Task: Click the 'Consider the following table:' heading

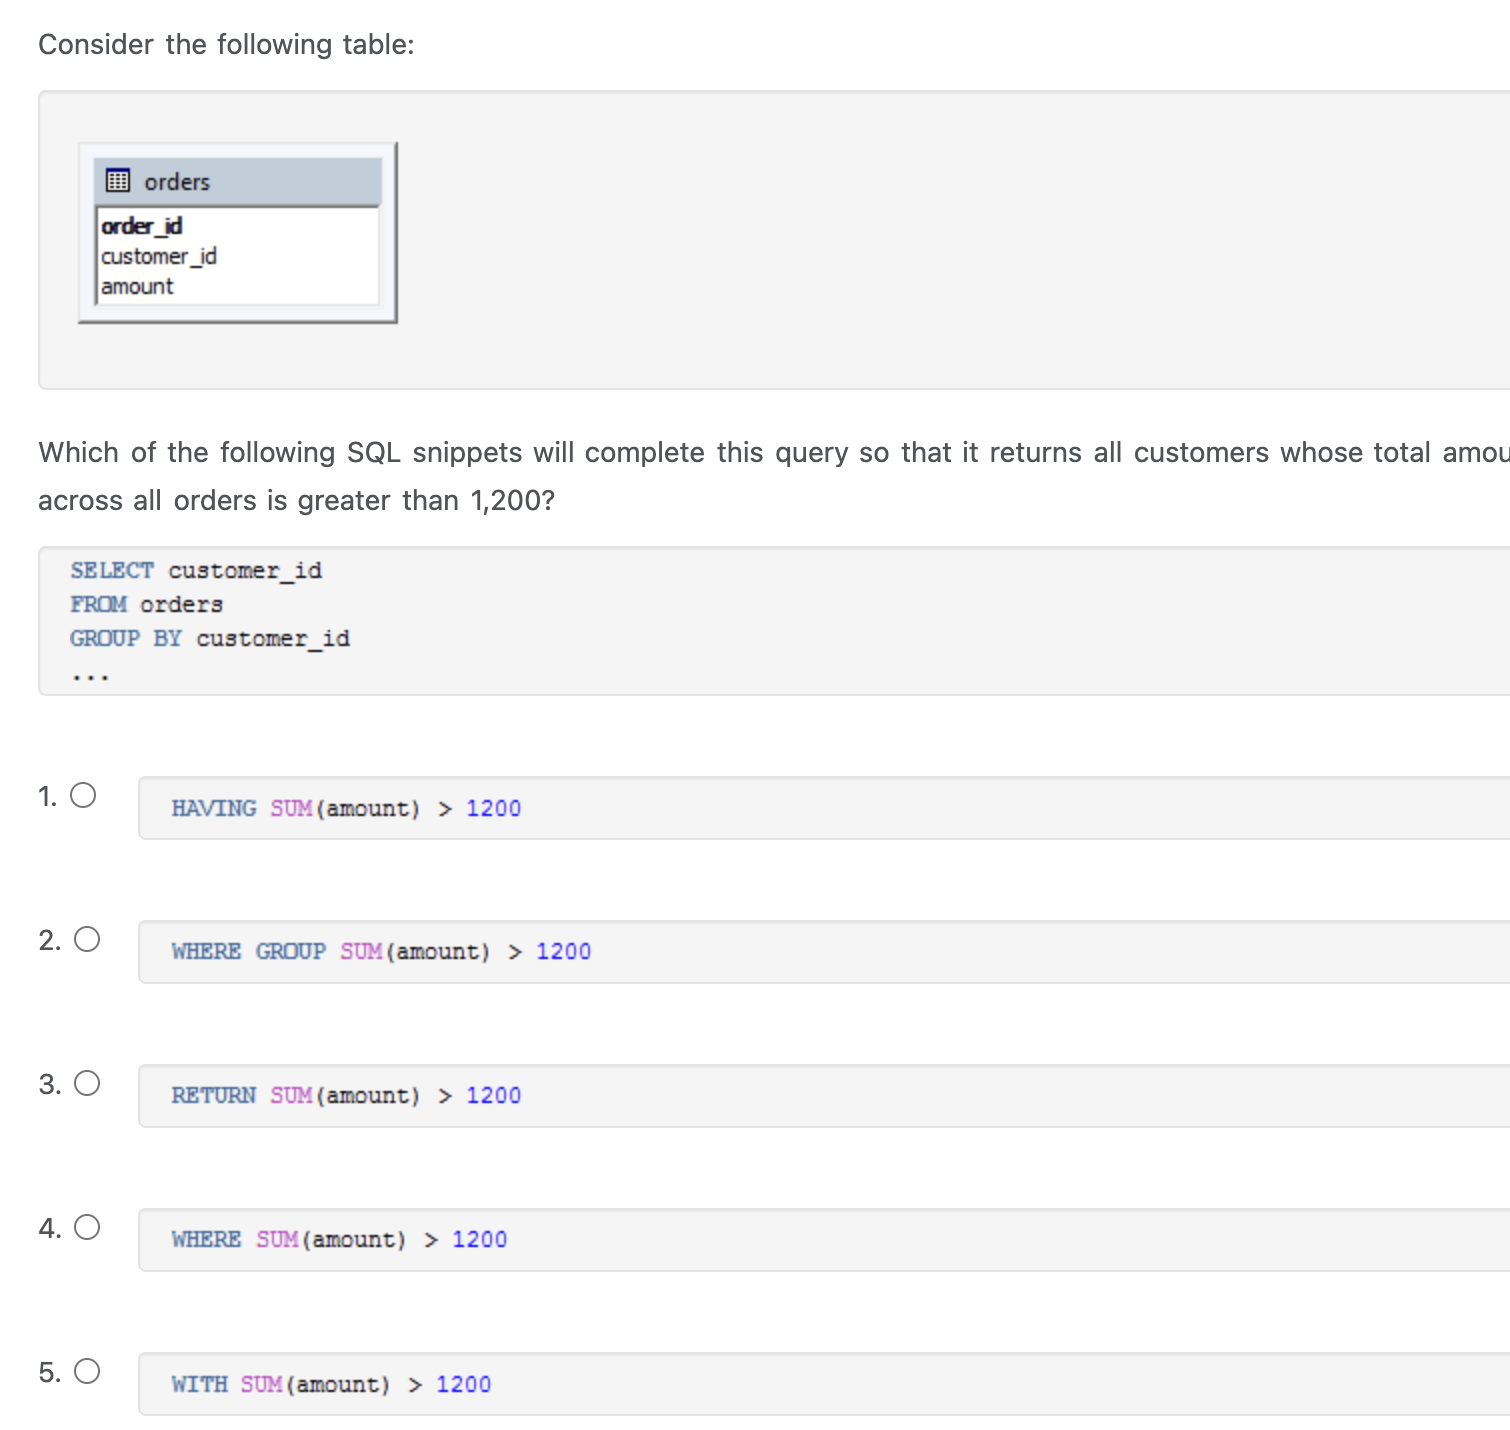Action: [x=226, y=44]
